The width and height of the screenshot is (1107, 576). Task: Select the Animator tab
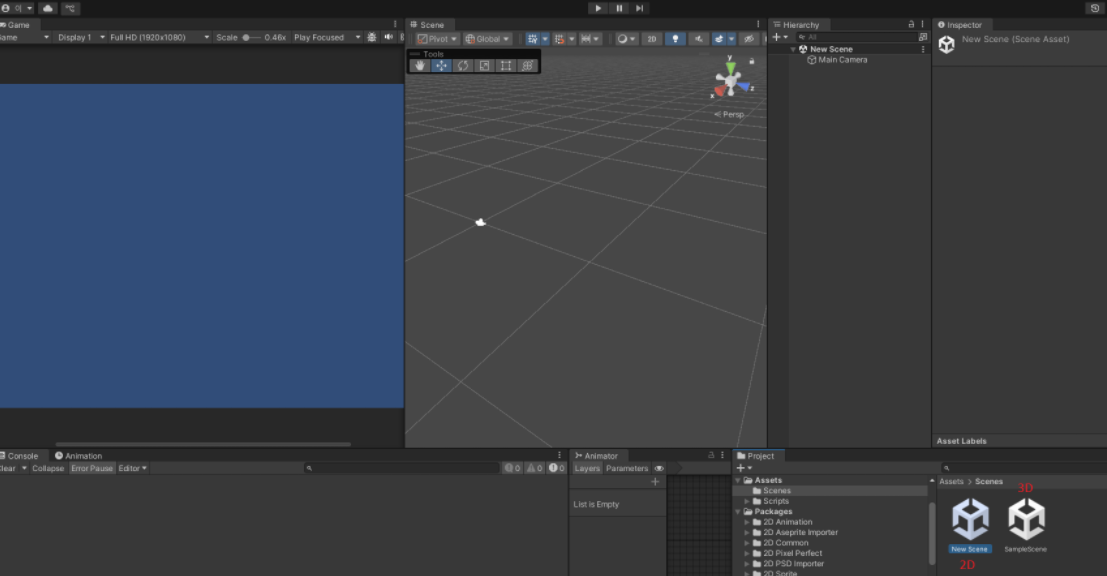pos(597,455)
